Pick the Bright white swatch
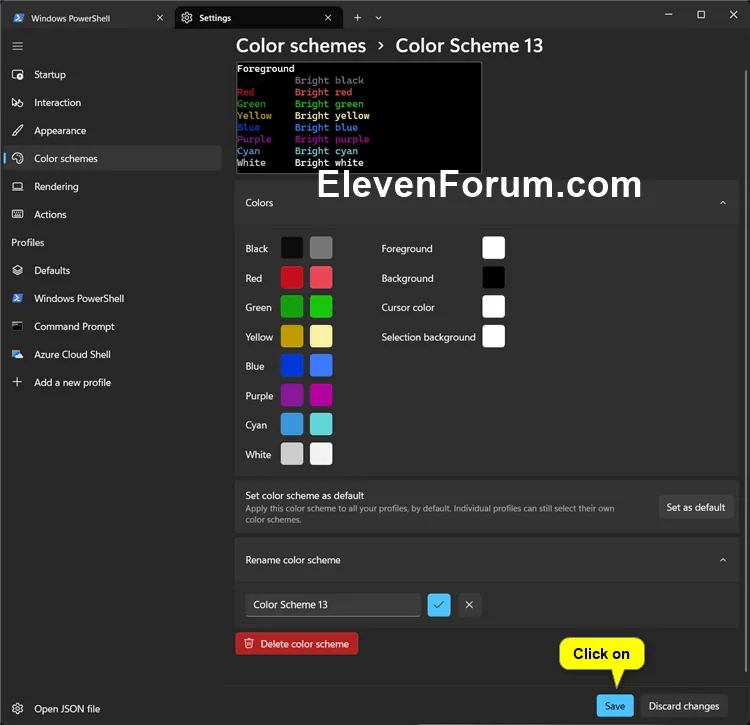 click(321, 454)
